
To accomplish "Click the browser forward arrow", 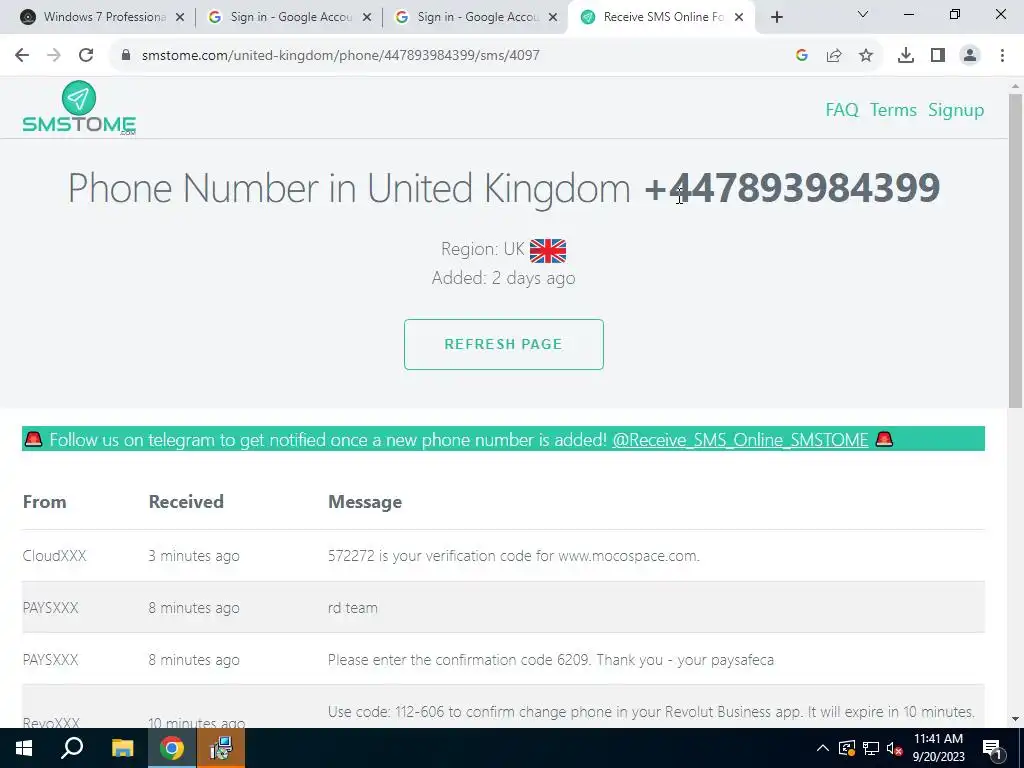I will 54,56.
